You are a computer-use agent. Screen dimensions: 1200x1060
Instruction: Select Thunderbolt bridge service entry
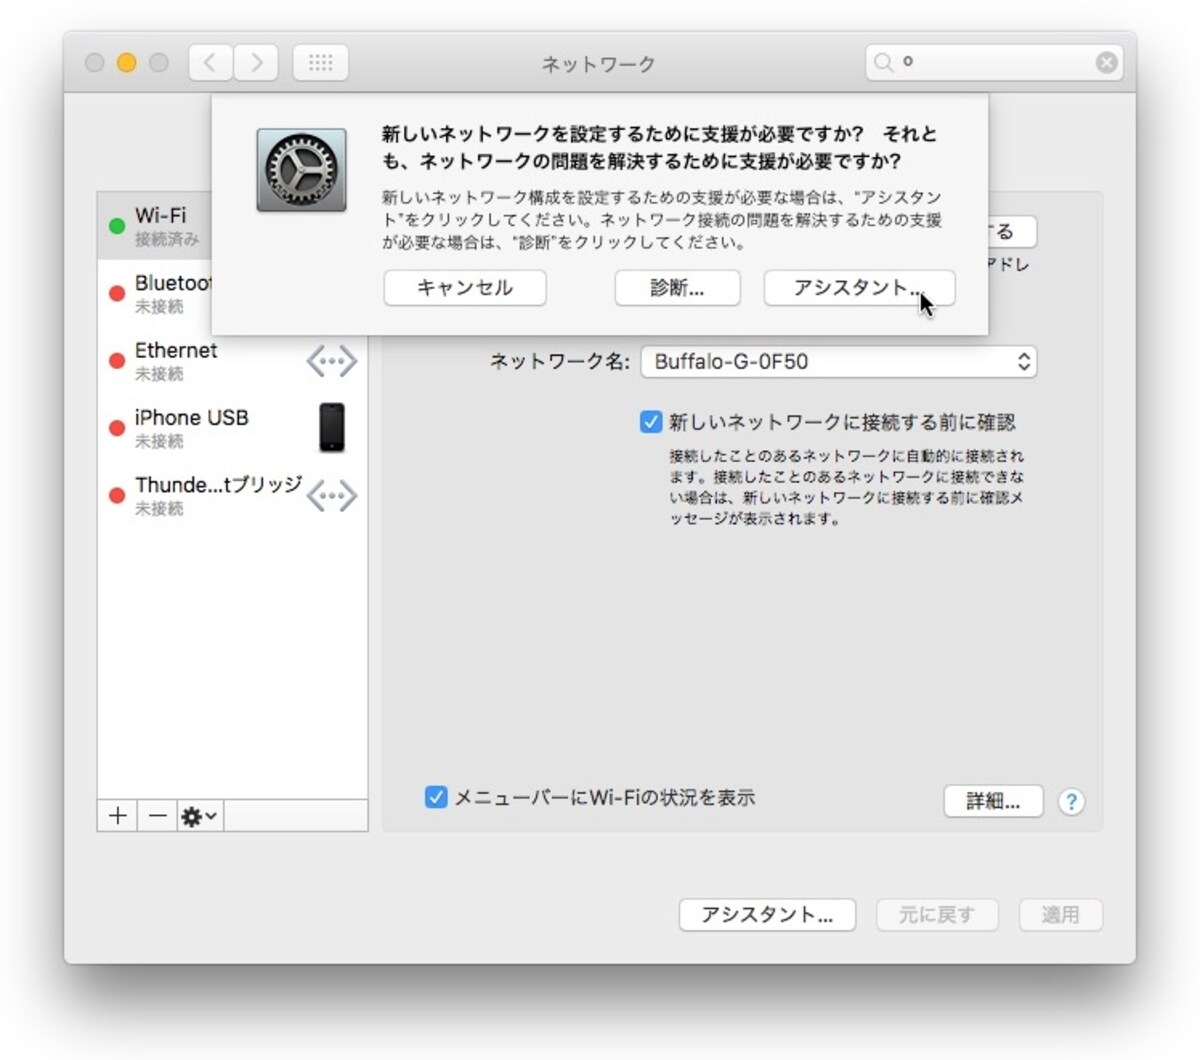point(232,496)
